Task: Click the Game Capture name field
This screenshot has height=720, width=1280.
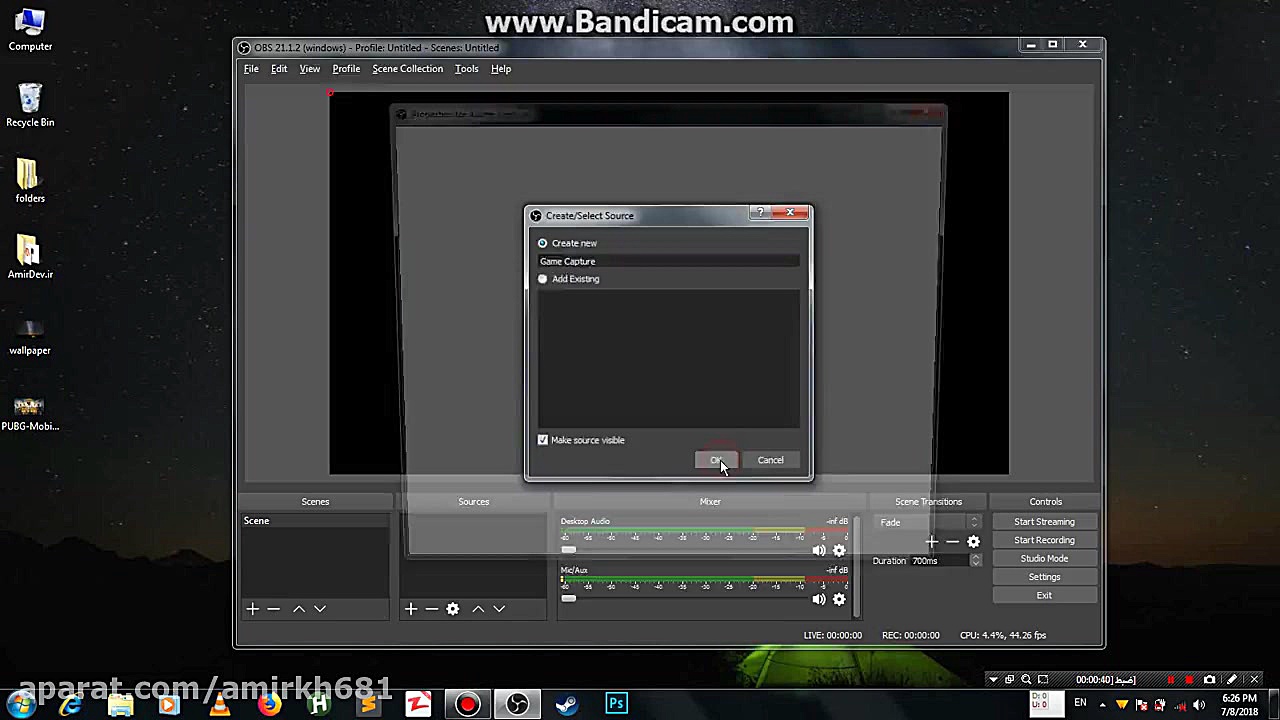Action: (668, 261)
